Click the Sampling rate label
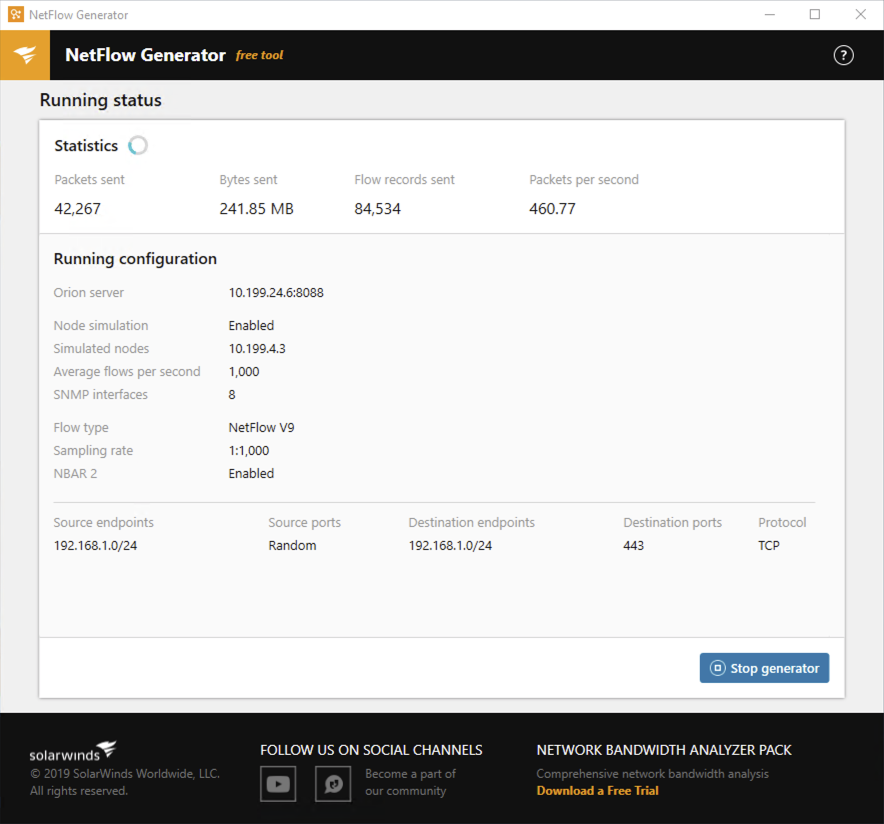 click(93, 450)
